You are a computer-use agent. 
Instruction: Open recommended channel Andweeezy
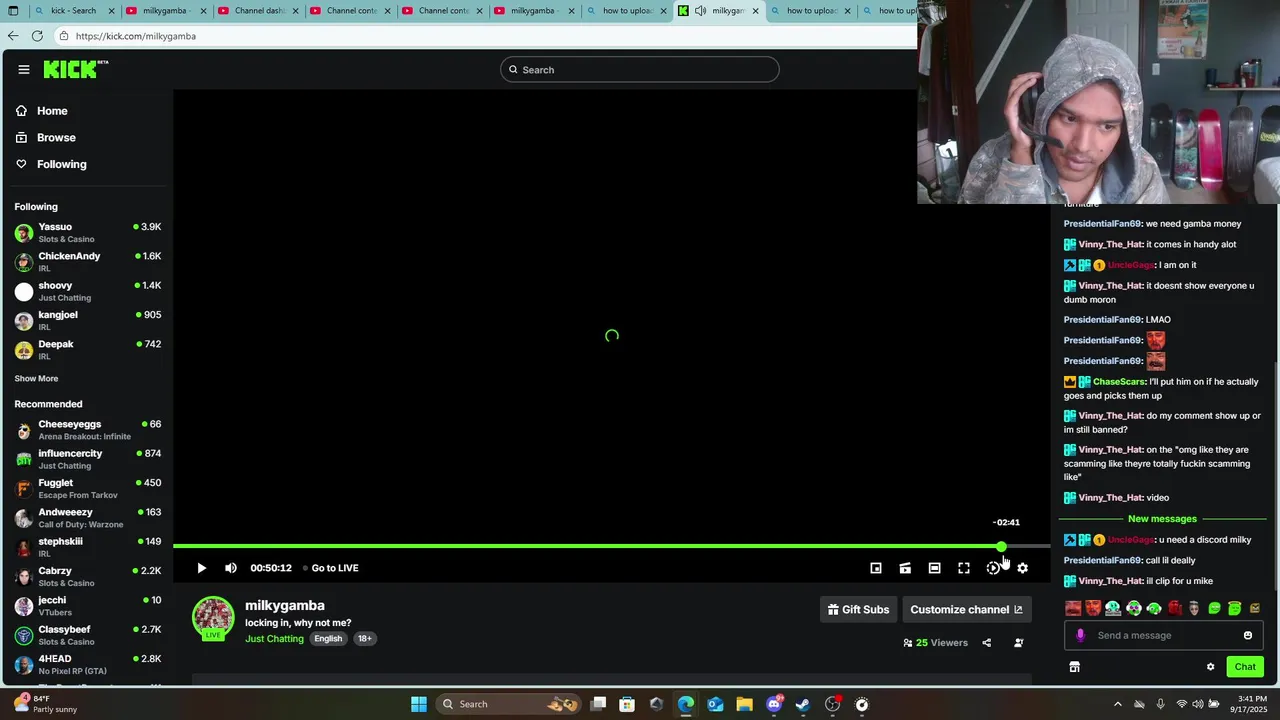pyautogui.click(x=88, y=518)
